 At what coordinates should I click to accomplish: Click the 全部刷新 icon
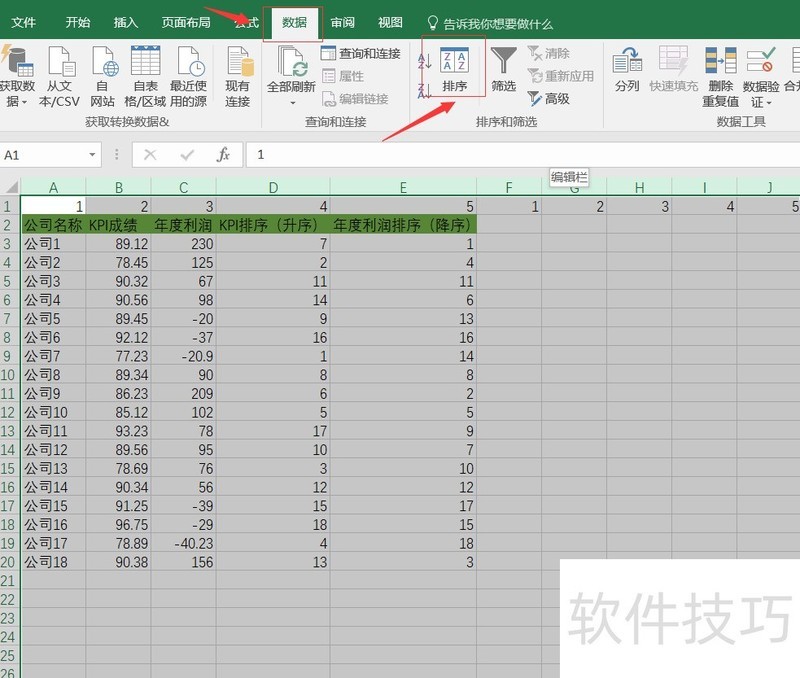291,62
